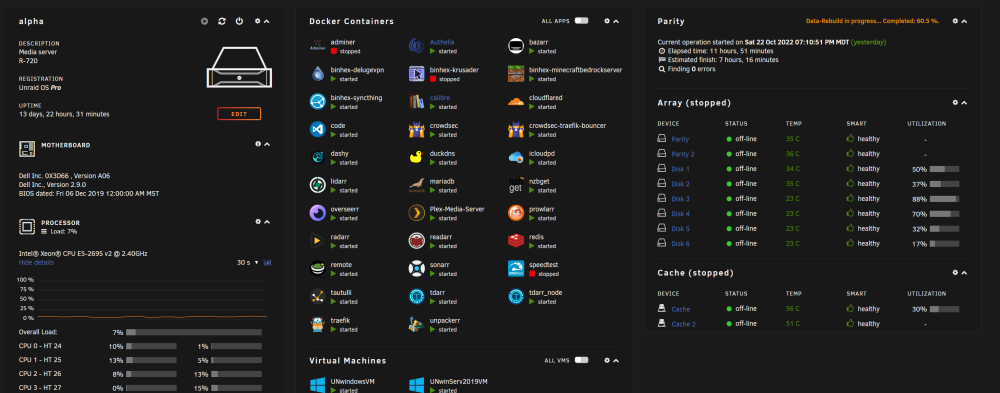The image size is (1000, 393).
Task: Open the Parity 2 device link
Action: pyautogui.click(x=682, y=154)
